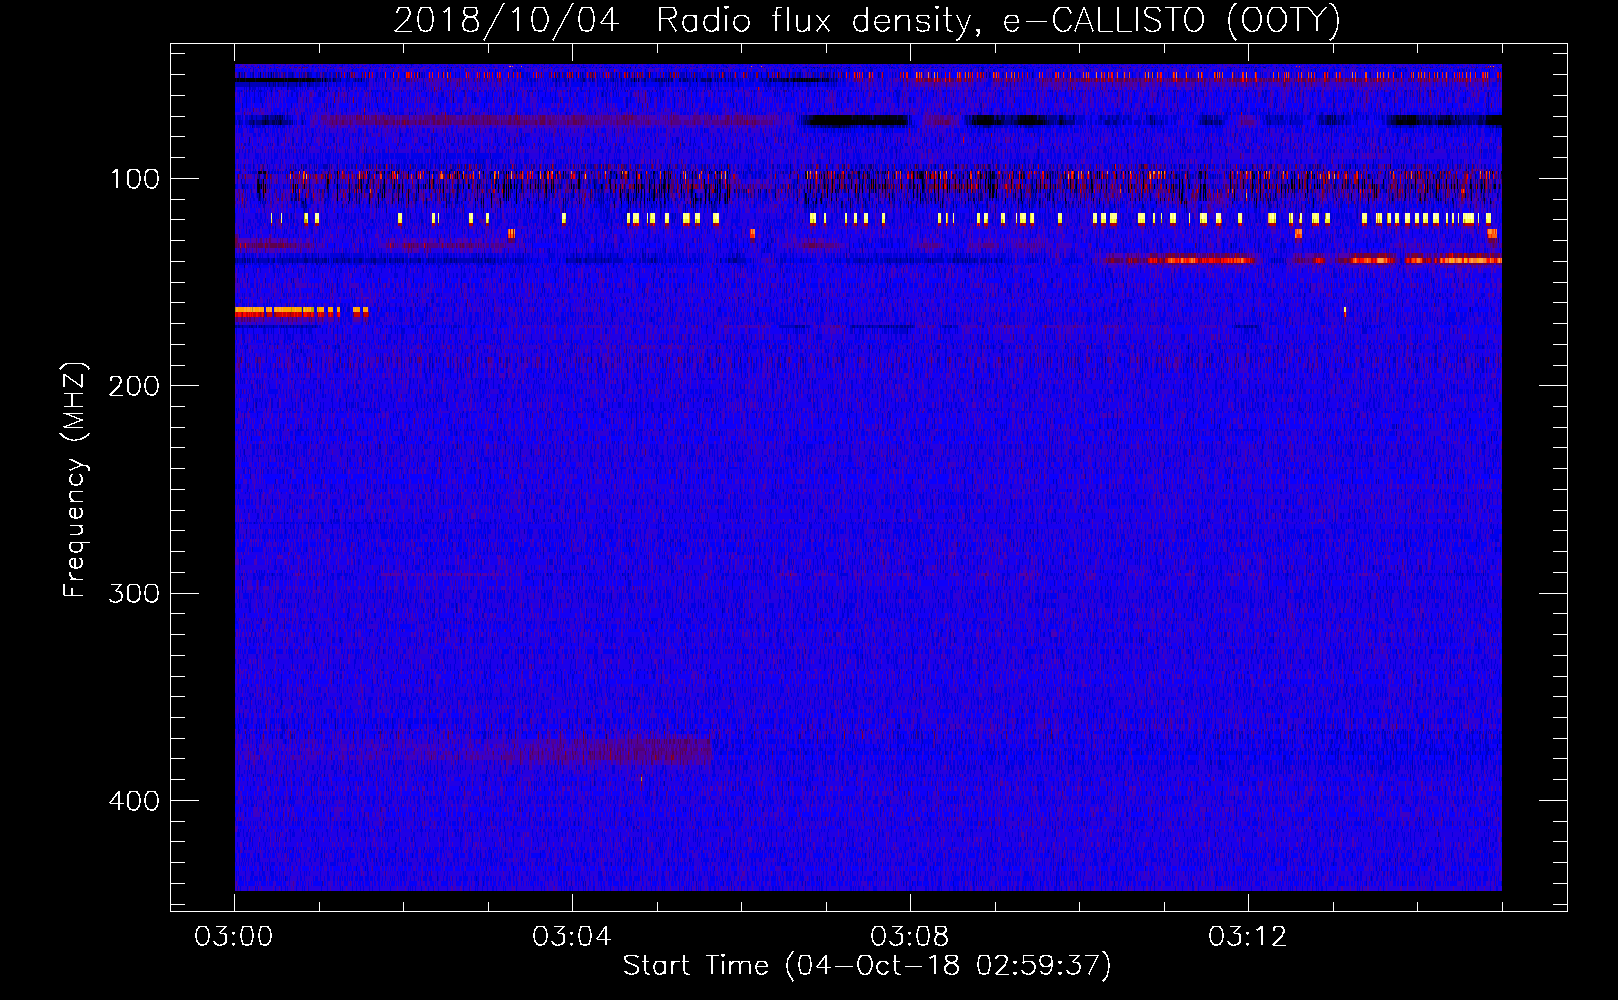The image size is (1618, 1000).
Task: Click the bright red-yellow emission band near 165 MHz
Action: click(x=301, y=313)
